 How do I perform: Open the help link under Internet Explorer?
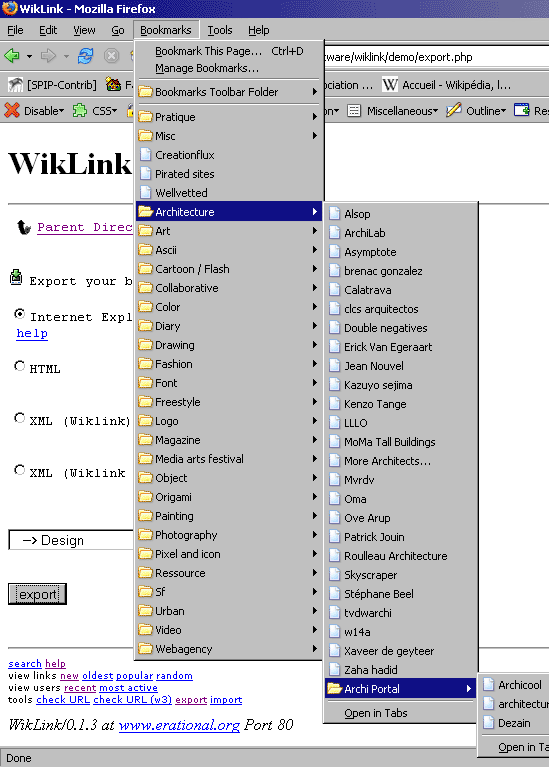pyautogui.click(x=32, y=334)
